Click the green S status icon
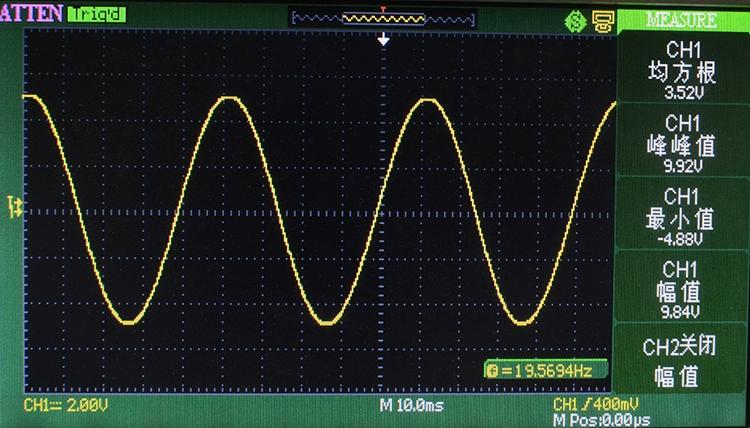The width and height of the screenshot is (750, 428). [x=575, y=19]
